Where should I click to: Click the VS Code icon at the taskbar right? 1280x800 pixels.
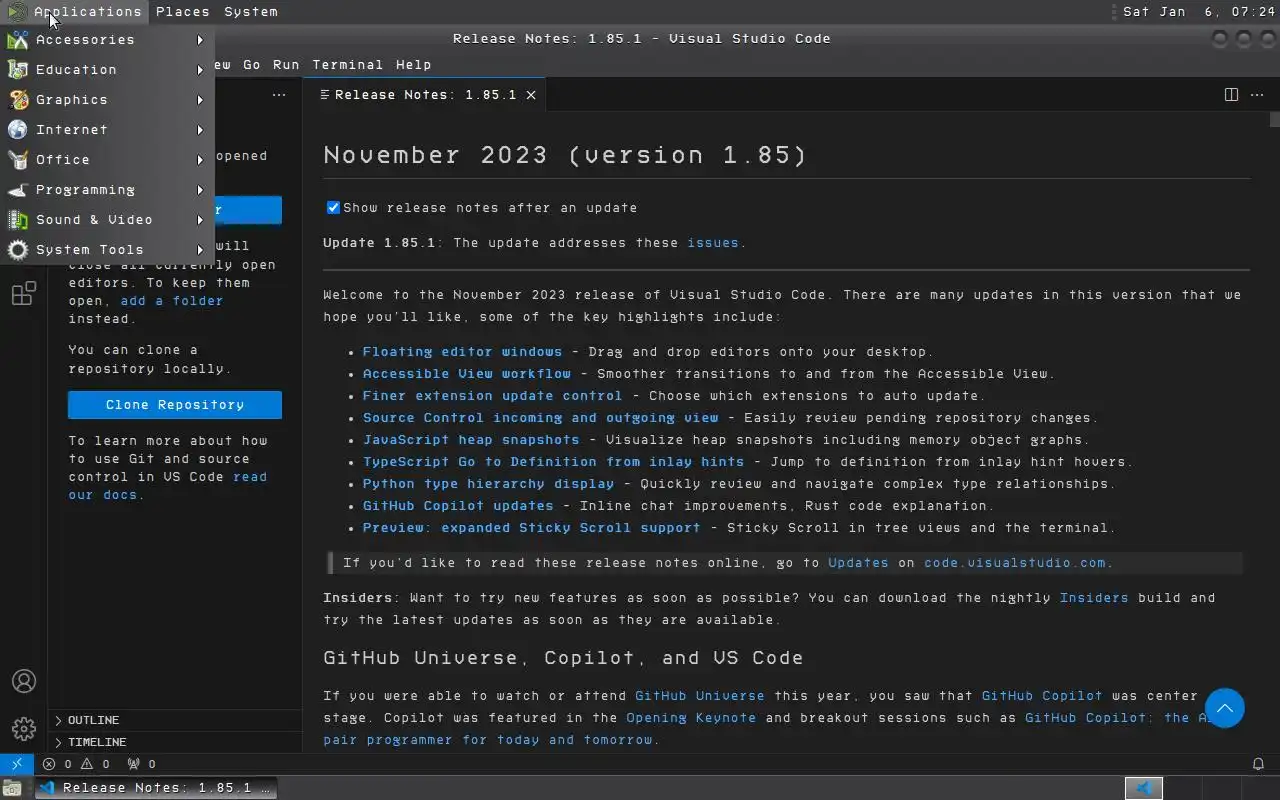pyautogui.click(x=1144, y=788)
